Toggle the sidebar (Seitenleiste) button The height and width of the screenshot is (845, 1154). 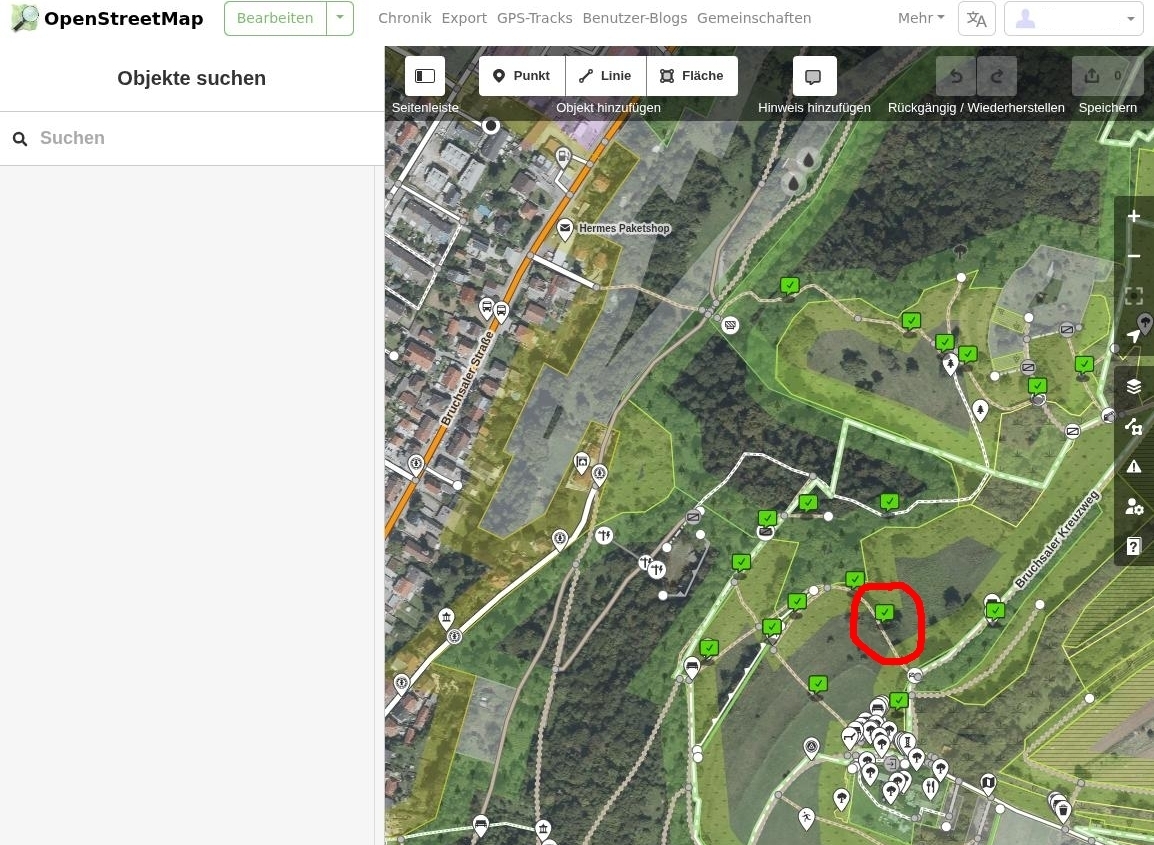pyautogui.click(x=425, y=76)
